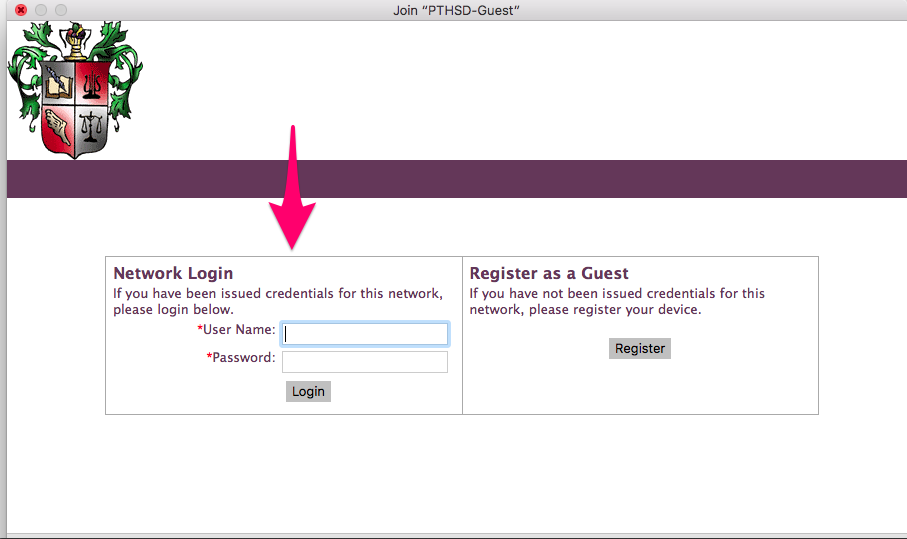Click the greyed-out minimize window button

(x=41, y=10)
